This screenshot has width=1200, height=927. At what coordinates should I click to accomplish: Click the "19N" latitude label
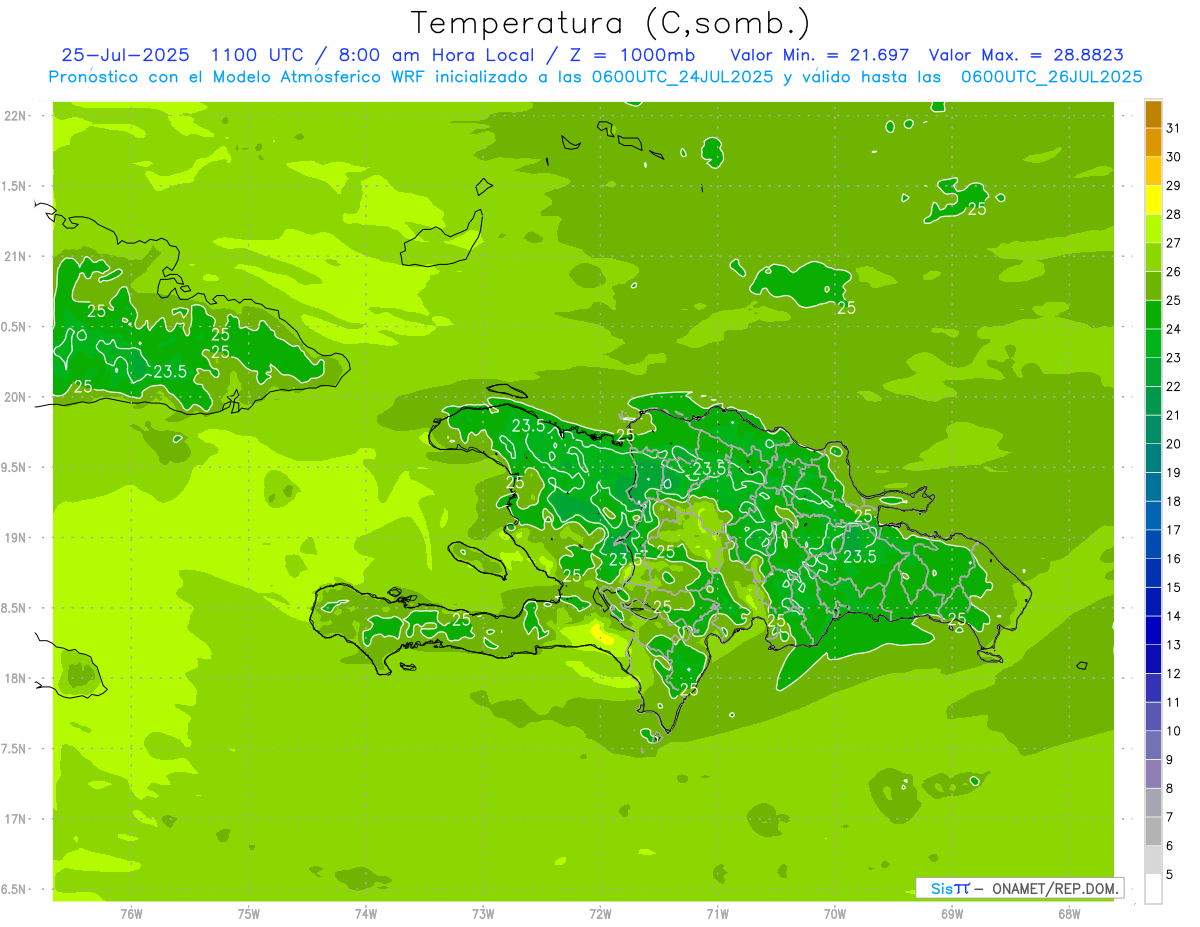click(x=14, y=537)
